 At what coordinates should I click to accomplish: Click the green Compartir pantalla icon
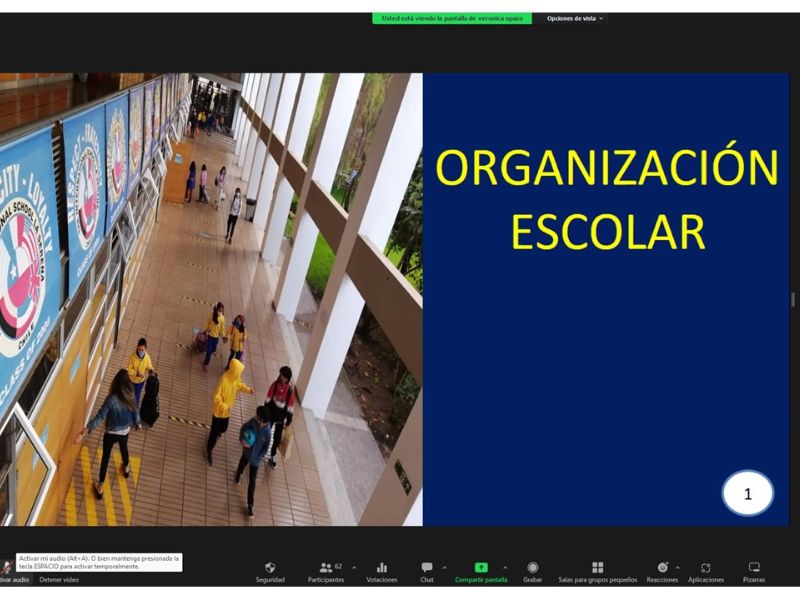click(x=481, y=567)
